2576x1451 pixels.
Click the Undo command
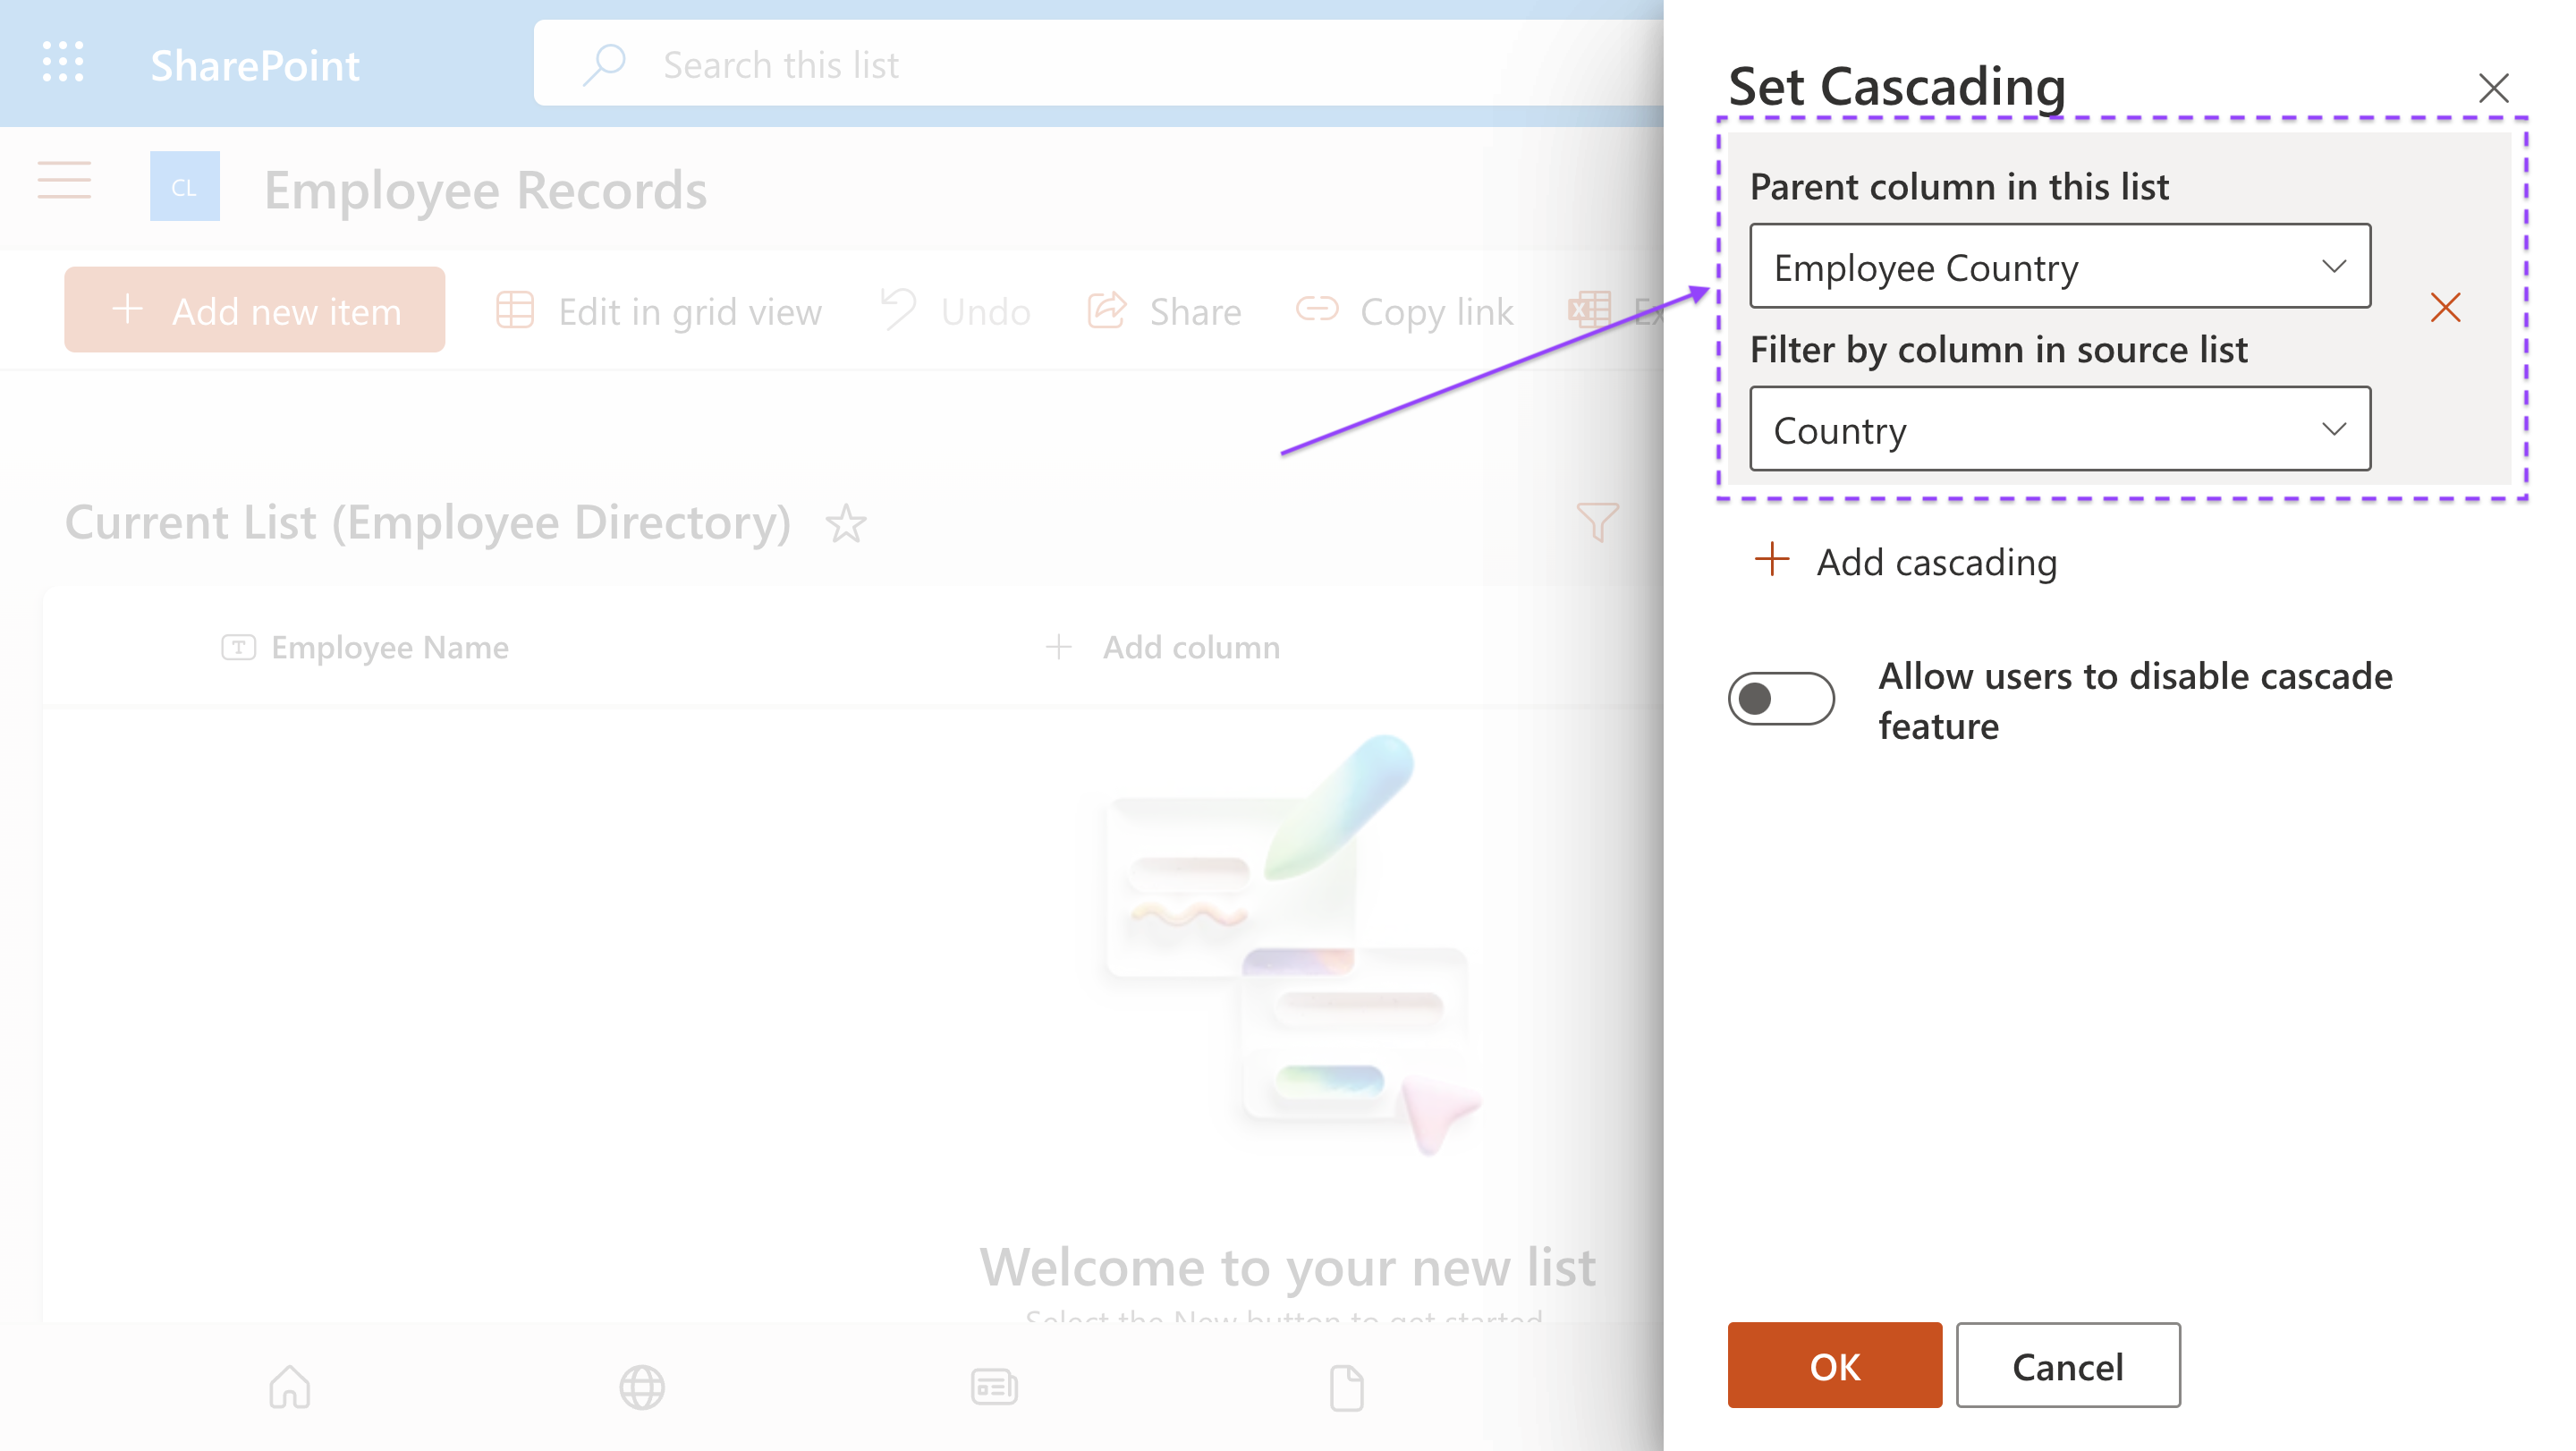pos(954,311)
